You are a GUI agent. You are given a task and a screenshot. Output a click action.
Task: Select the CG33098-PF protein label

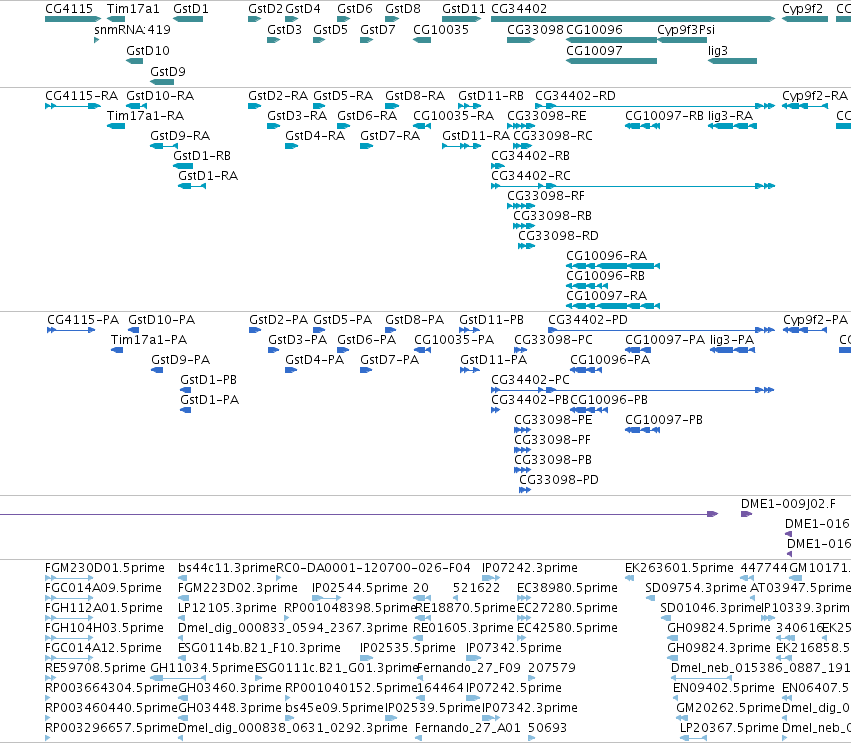click(552, 440)
